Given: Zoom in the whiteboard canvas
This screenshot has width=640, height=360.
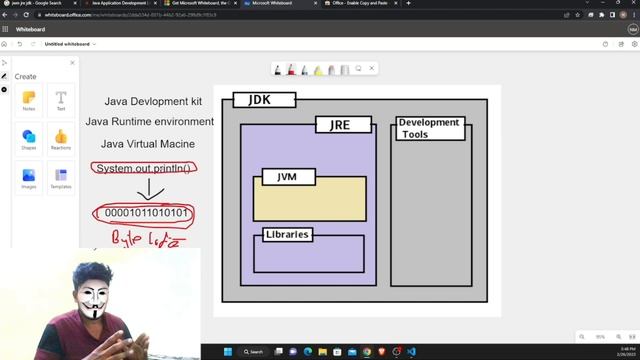Looking at the screenshot, I should pos(619,337).
